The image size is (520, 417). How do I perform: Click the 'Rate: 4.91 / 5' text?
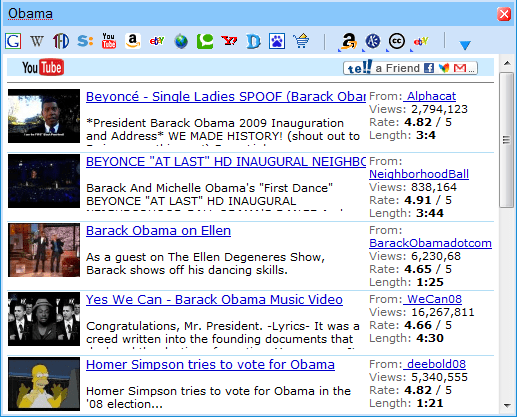[410, 200]
